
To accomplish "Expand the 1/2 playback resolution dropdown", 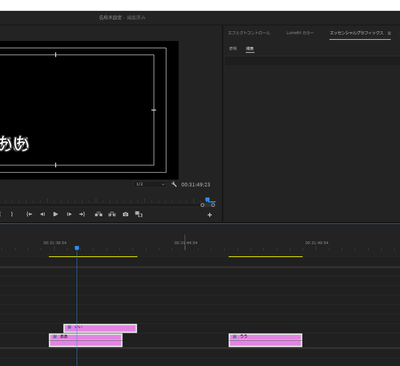I will tap(150, 184).
